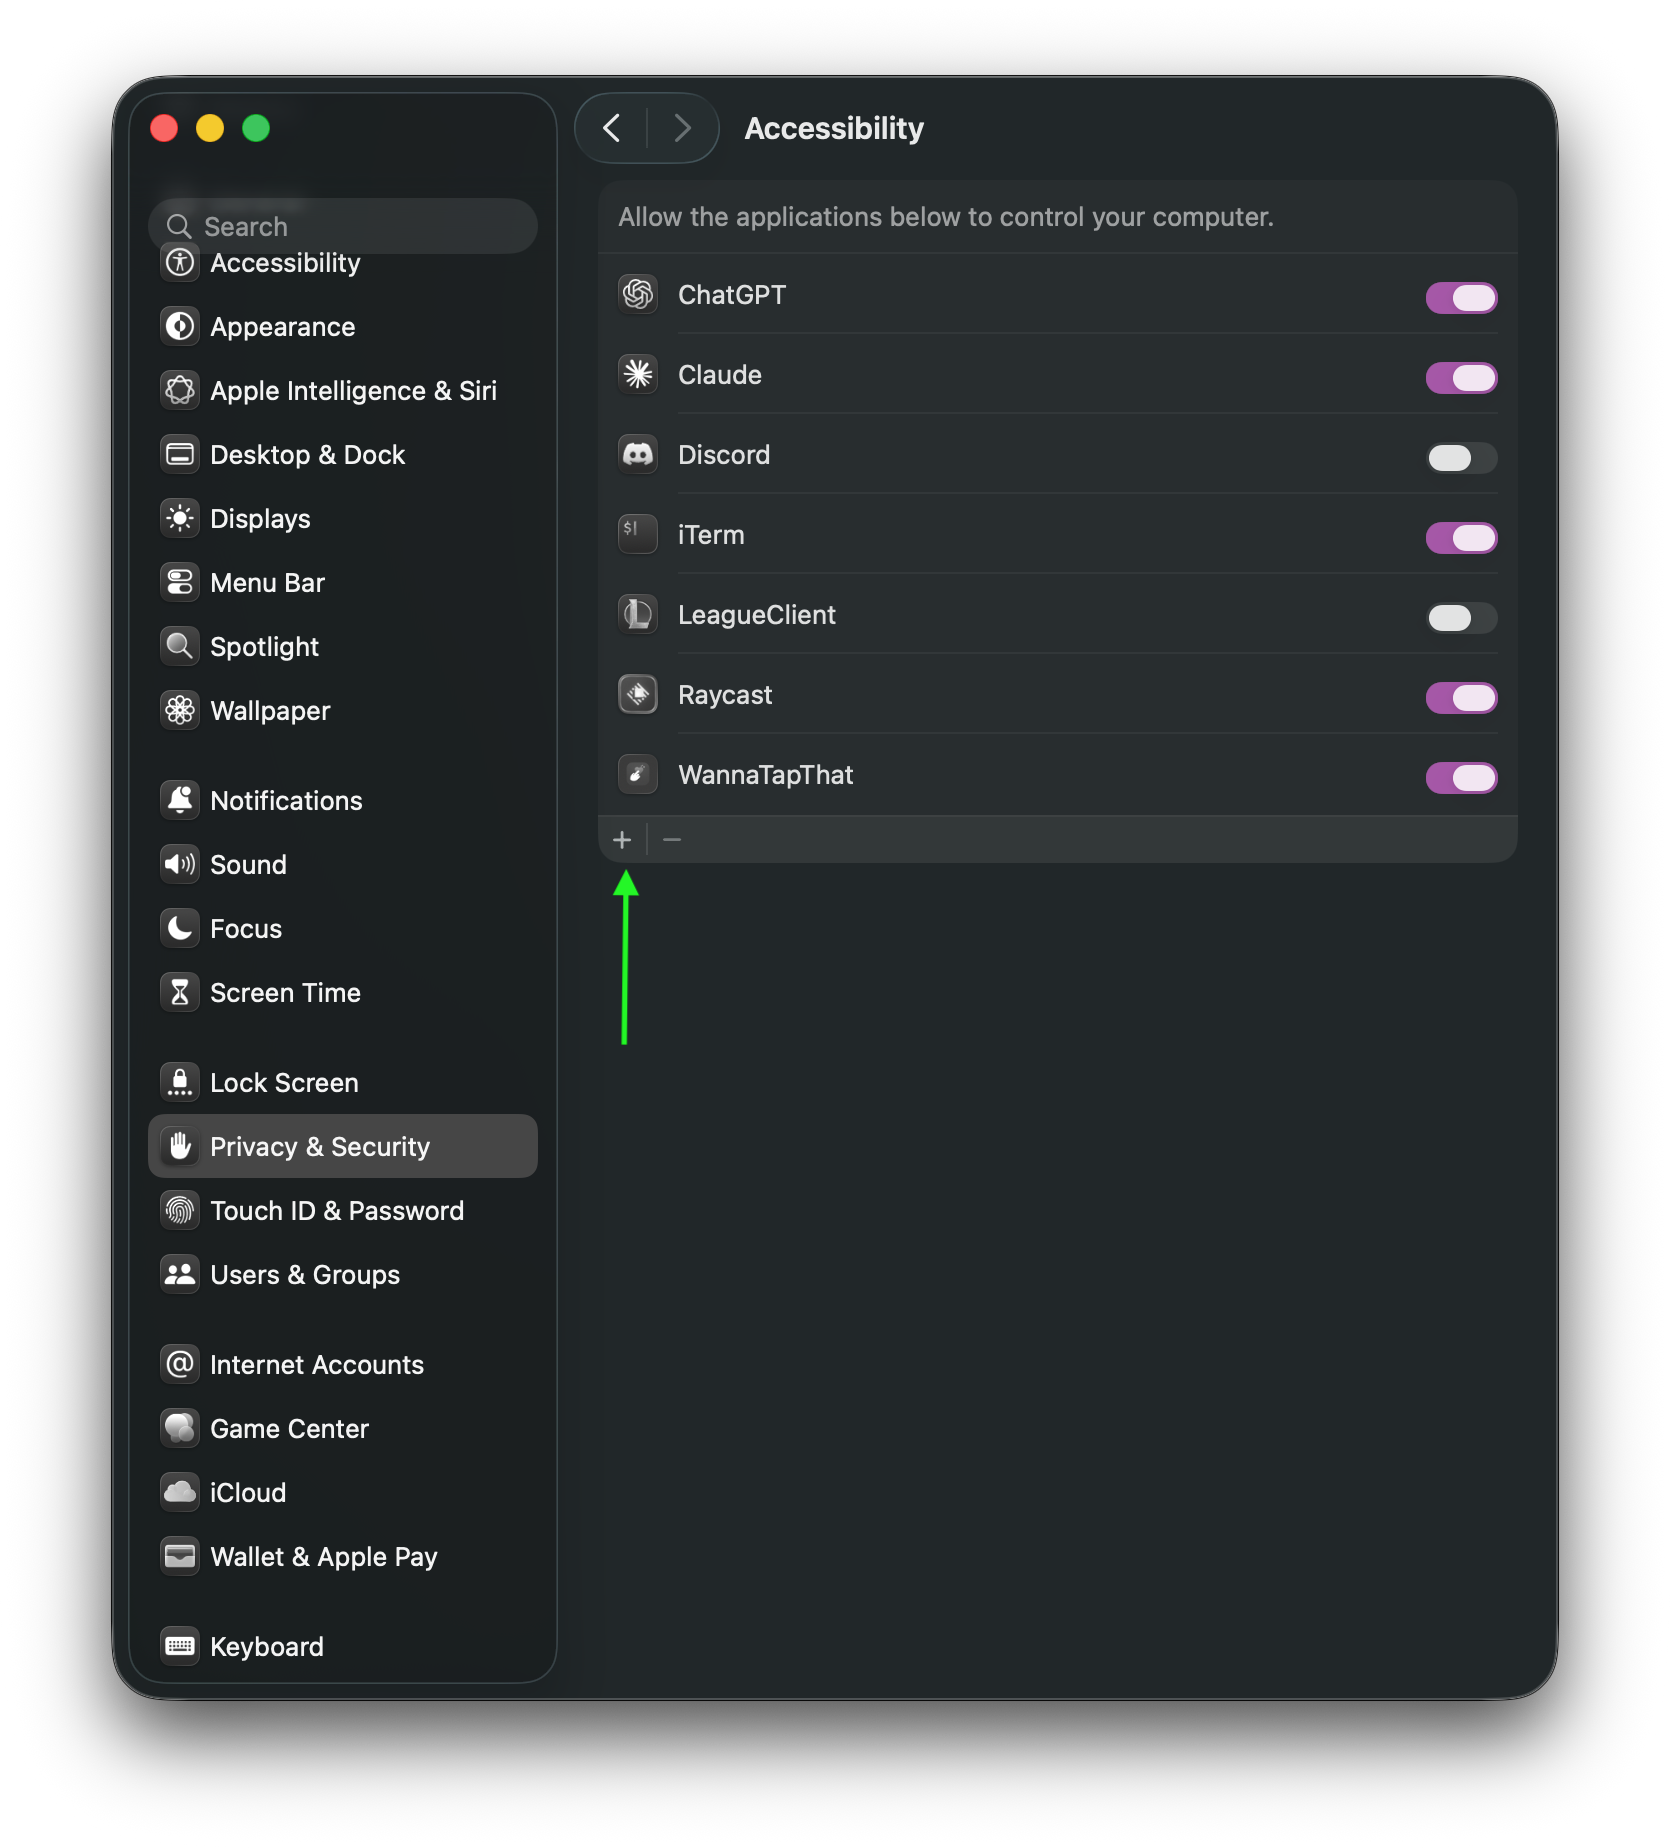Click the Menu Bar sidebar icon
This screenshot has width=1670, height=1848.
pyautogui.click(x=180, y=582)
